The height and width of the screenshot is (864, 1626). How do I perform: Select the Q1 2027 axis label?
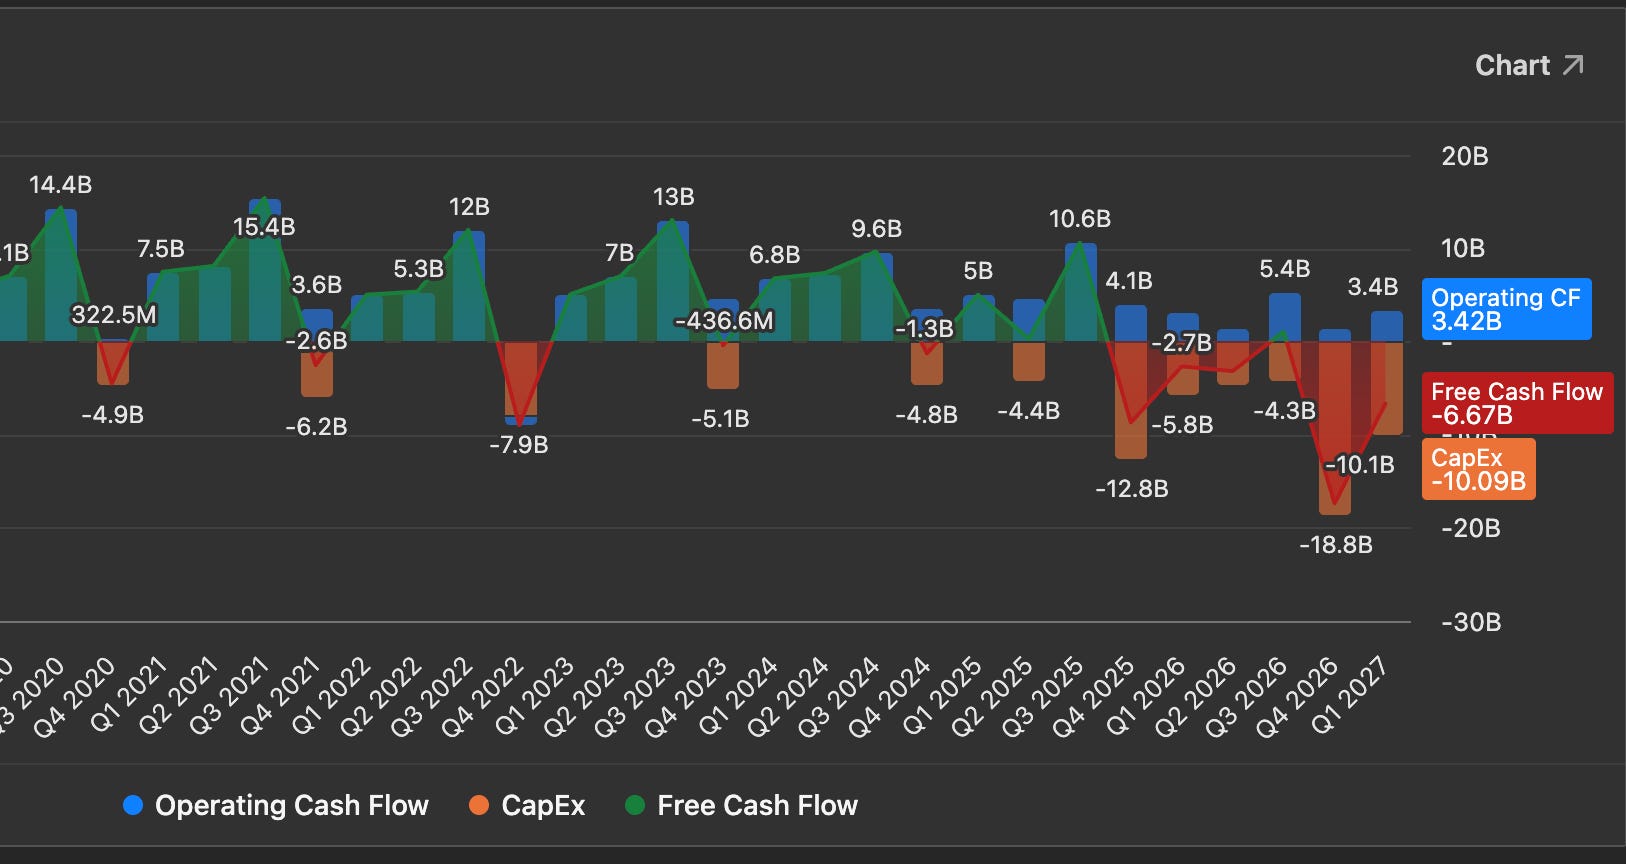1349,697
